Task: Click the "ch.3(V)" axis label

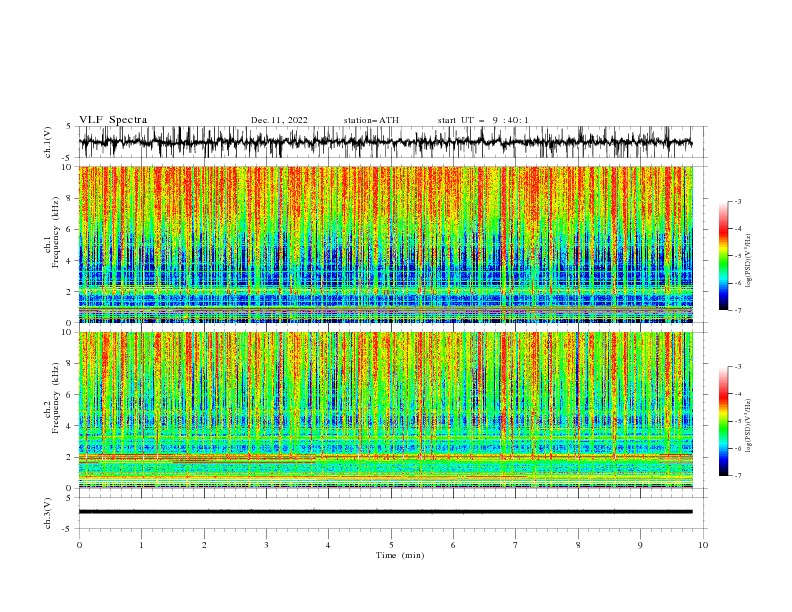Action: tap(48, 513)
